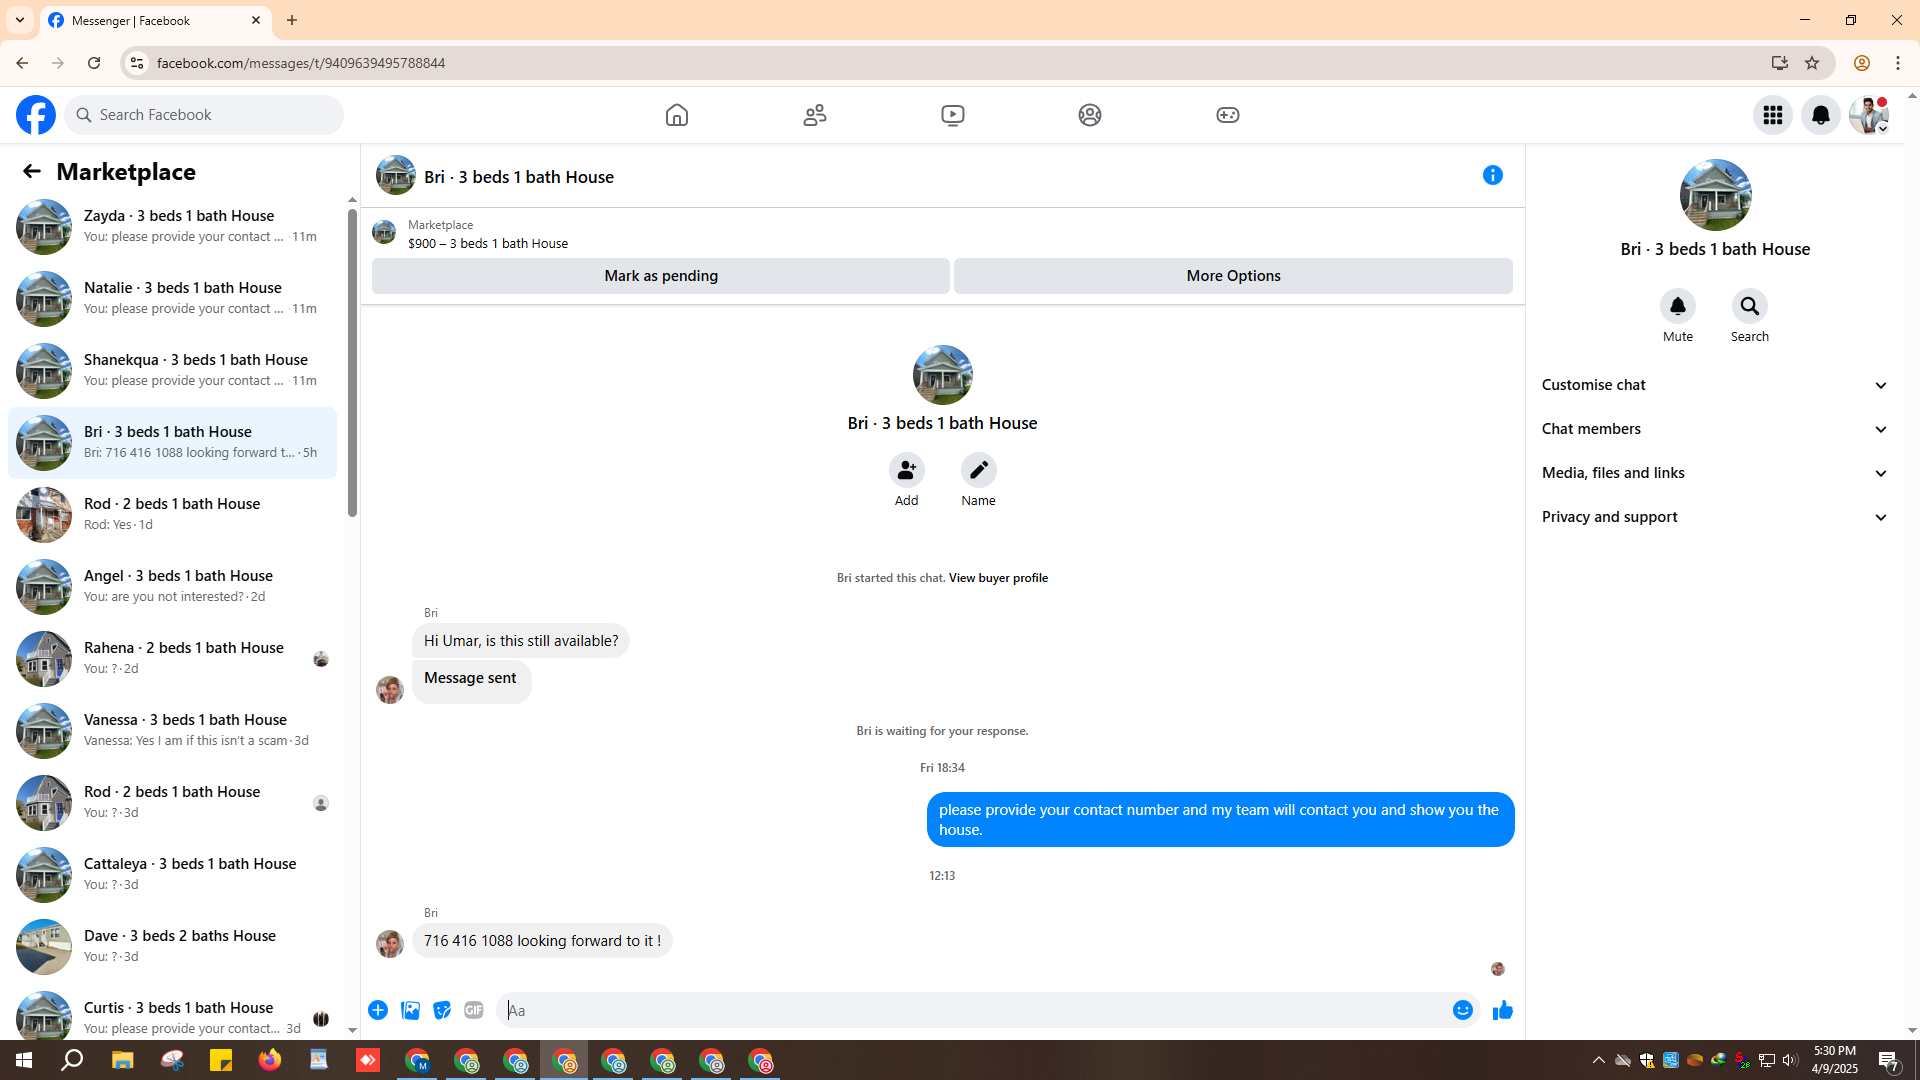Image resolution: width=1920 pixels, height=1080 pixels.
Task: Click the Facebook logo
Action: tap(36, 115)
